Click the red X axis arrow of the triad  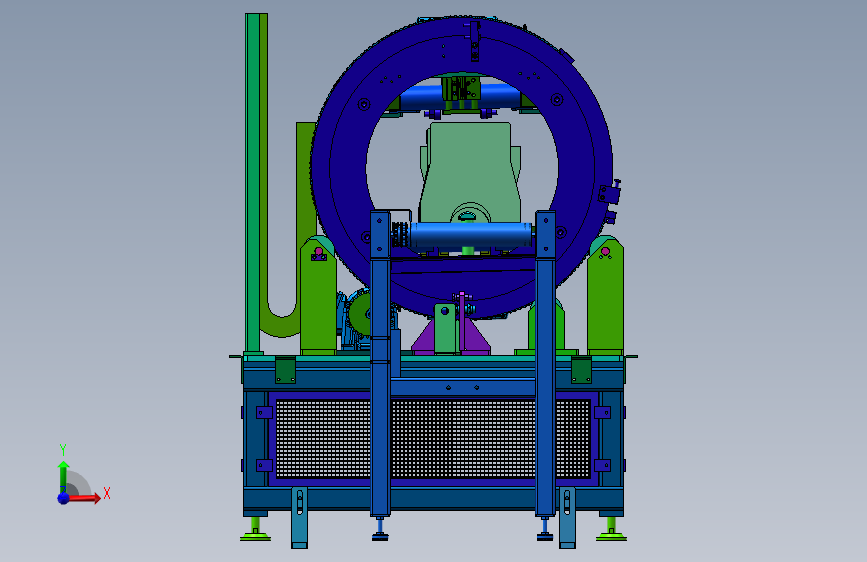point(84,498)
